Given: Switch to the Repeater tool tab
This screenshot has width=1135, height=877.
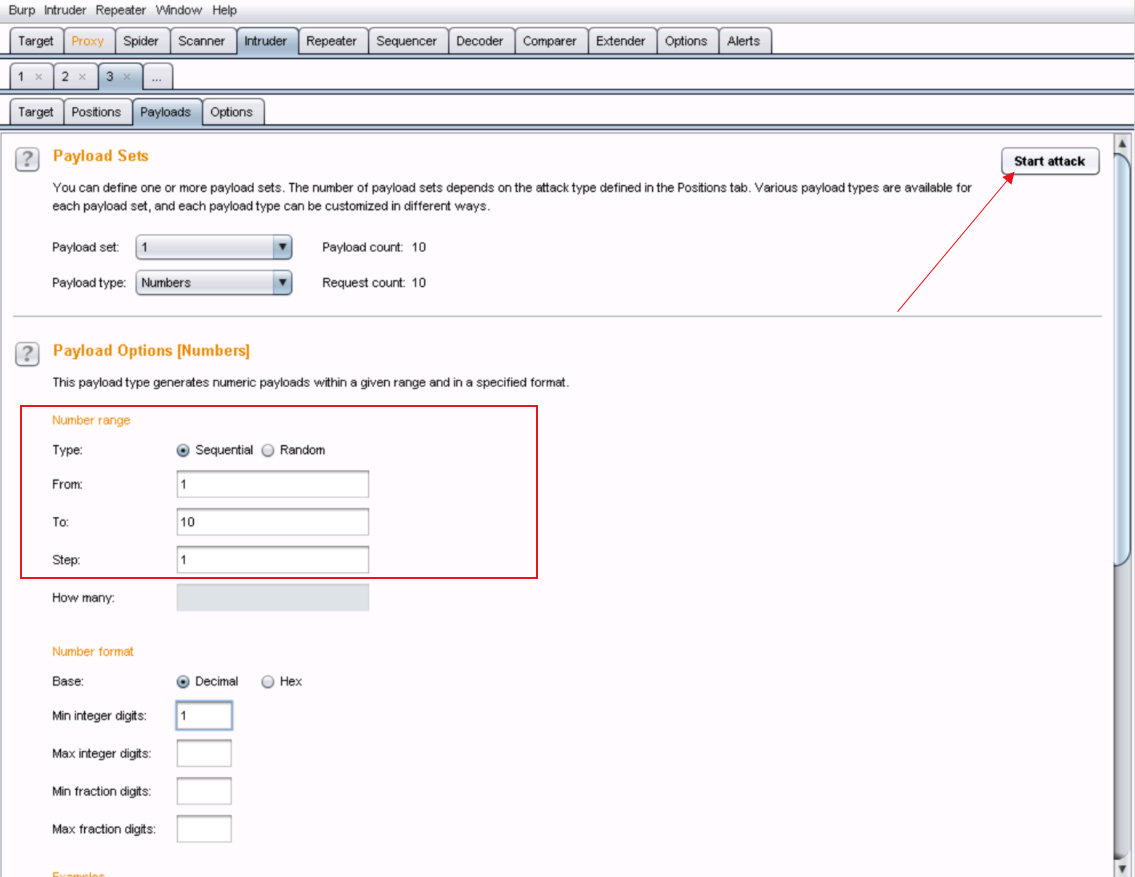Looking at the screenshot, I should (x=332, y=41).
